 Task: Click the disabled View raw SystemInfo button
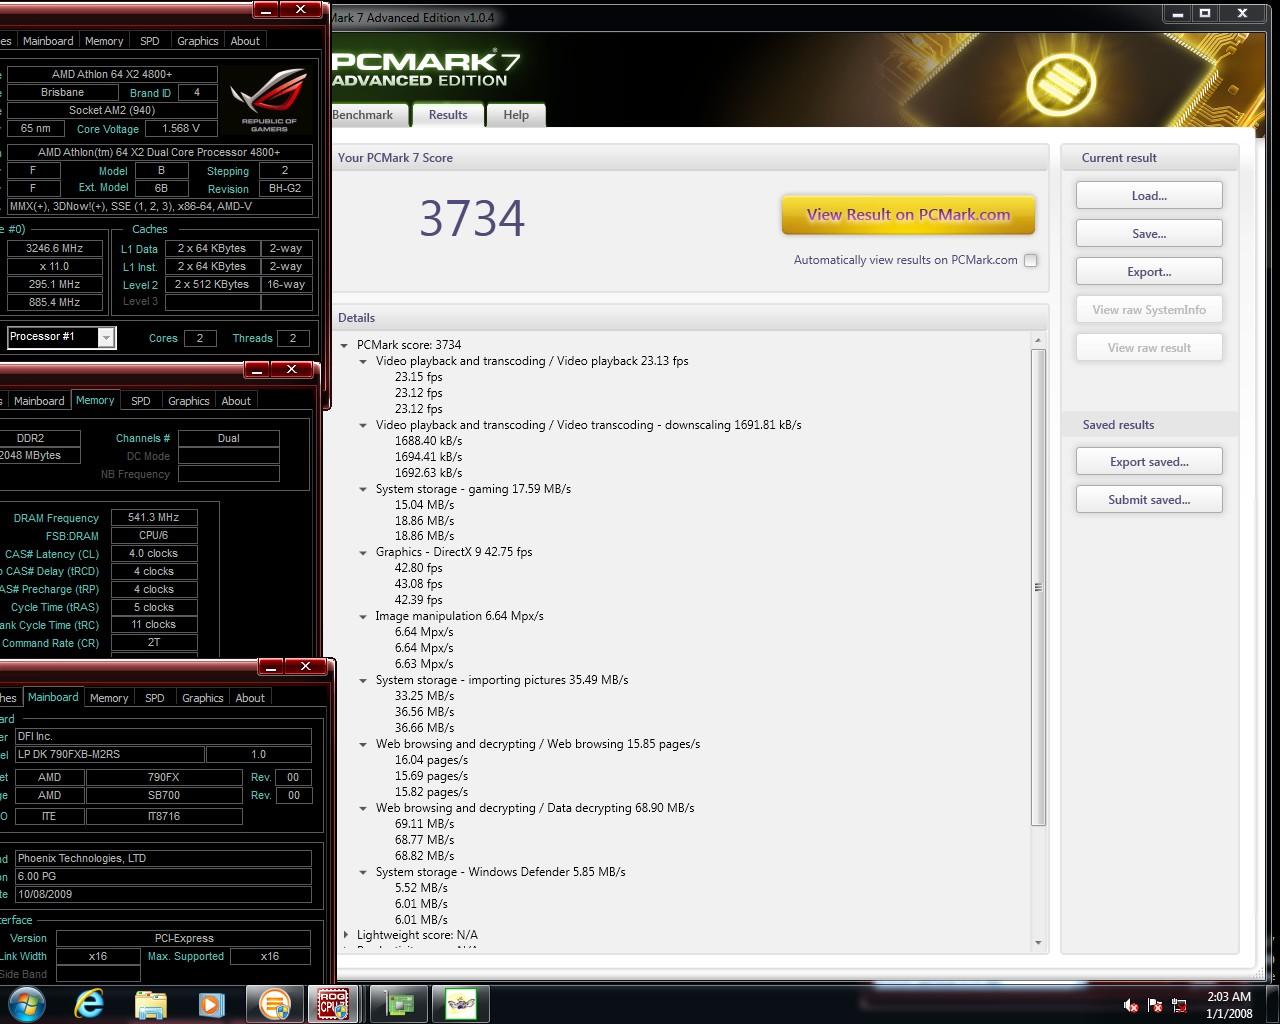tap(1149, 310)
